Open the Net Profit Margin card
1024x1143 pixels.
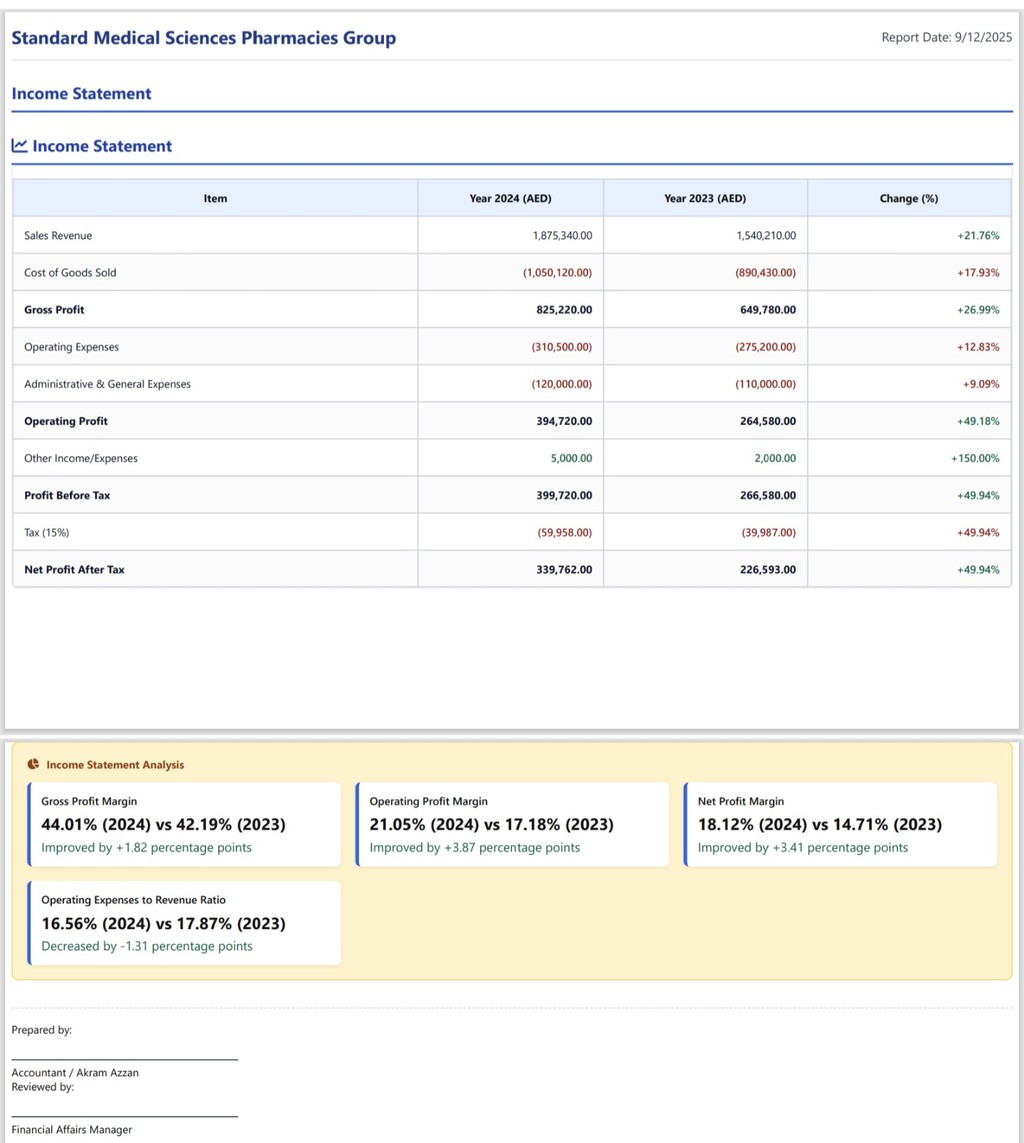tap(840, 824)
